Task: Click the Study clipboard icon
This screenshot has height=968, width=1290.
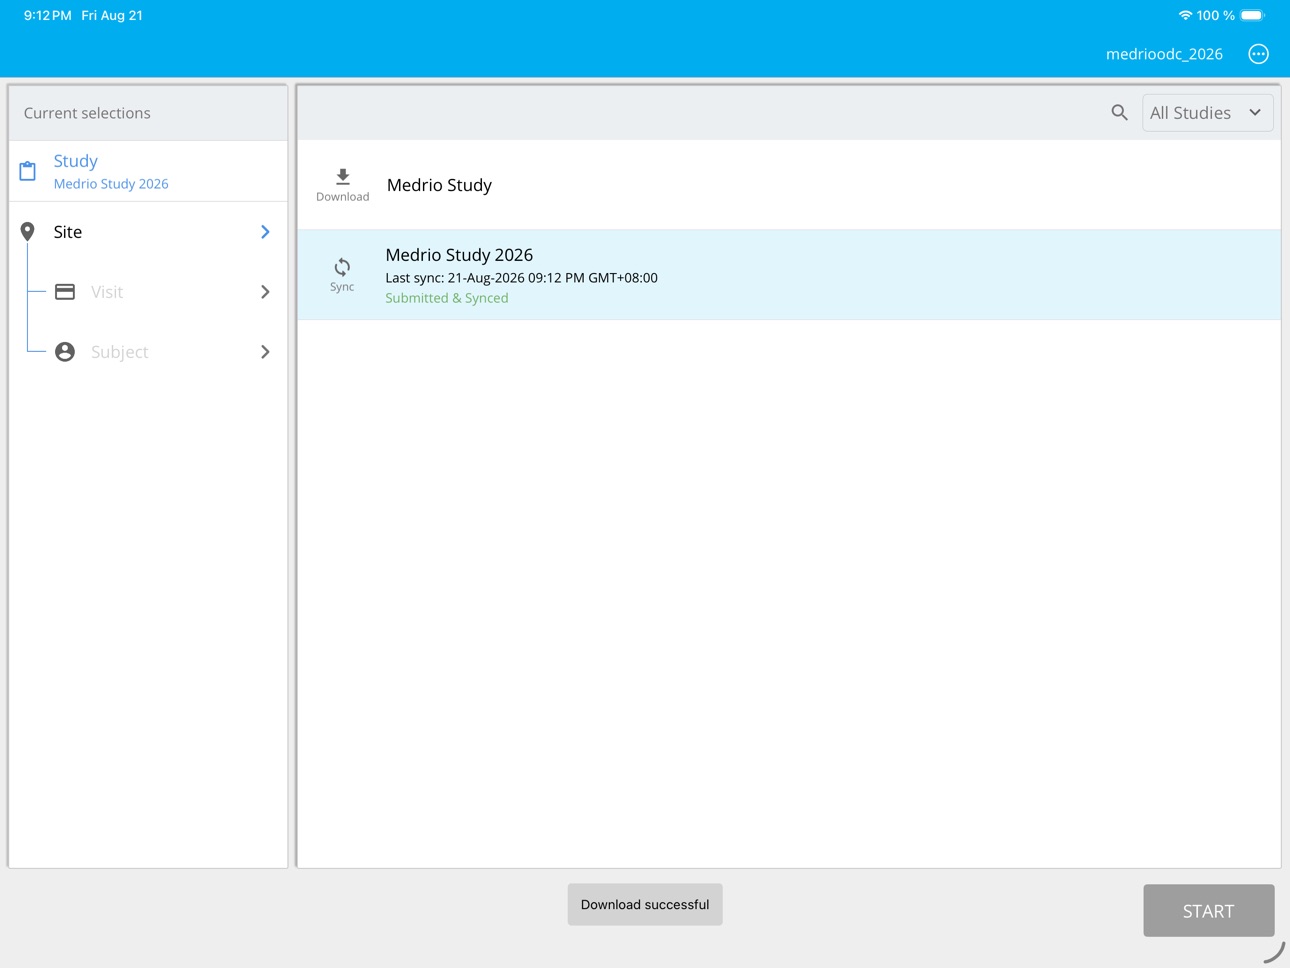Action: [x=28, y=171]
